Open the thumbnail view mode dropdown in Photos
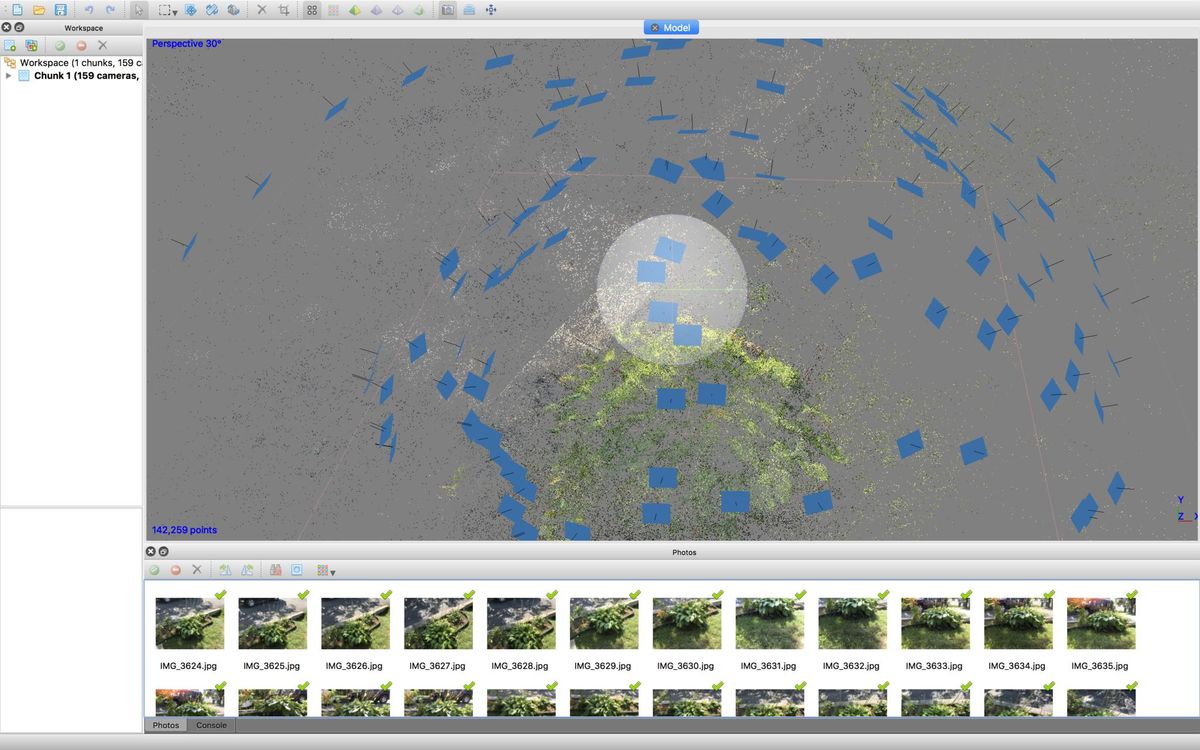Image resolution: width=1200 pixels, height=750 pixels. click(x=326, y=570)
